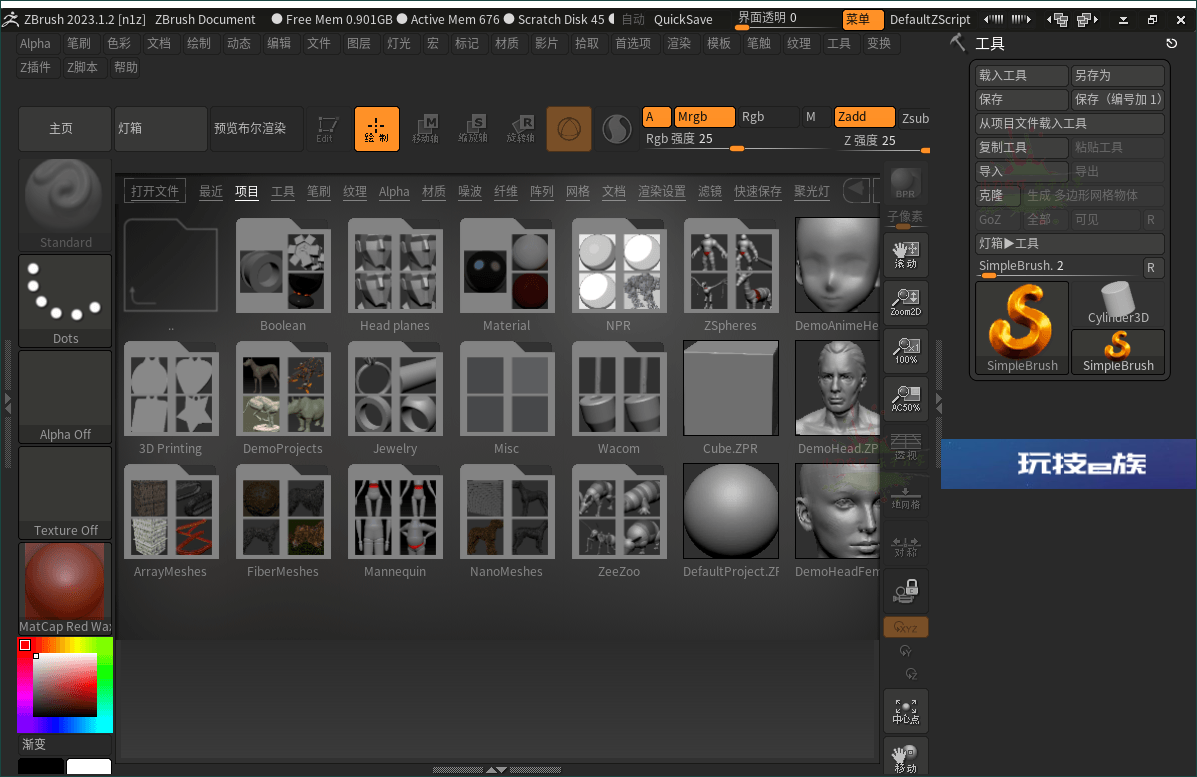Open the Texture Off picker

point(65,493)
